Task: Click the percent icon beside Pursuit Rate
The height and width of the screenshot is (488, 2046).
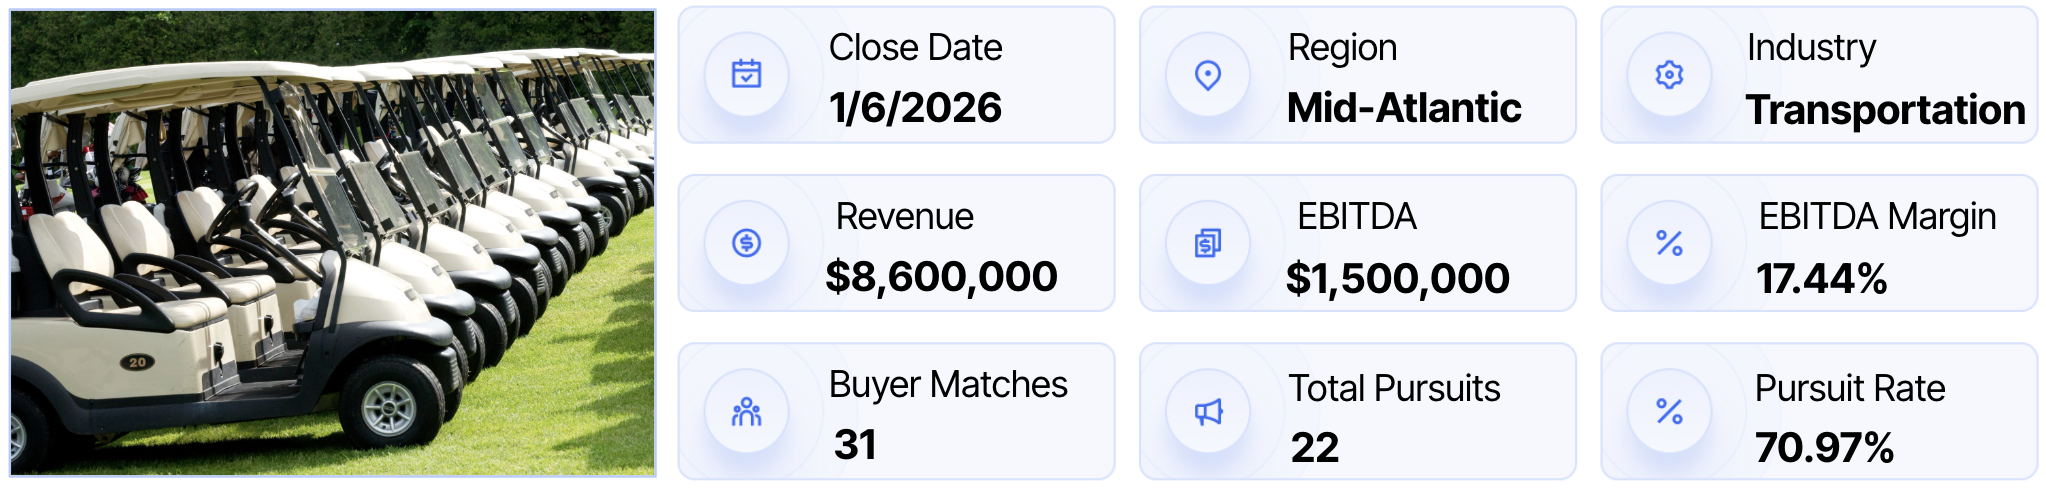Action: pyautogui.click(x=1669, y=411)
